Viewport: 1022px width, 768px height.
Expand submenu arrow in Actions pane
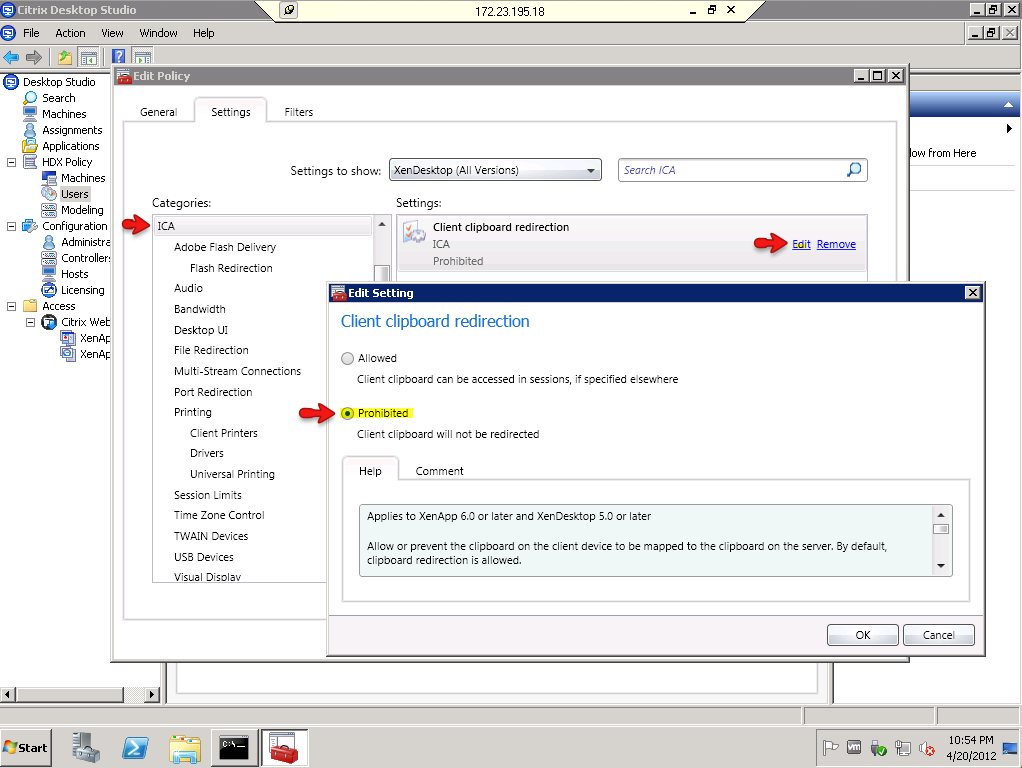point(1009,128)
